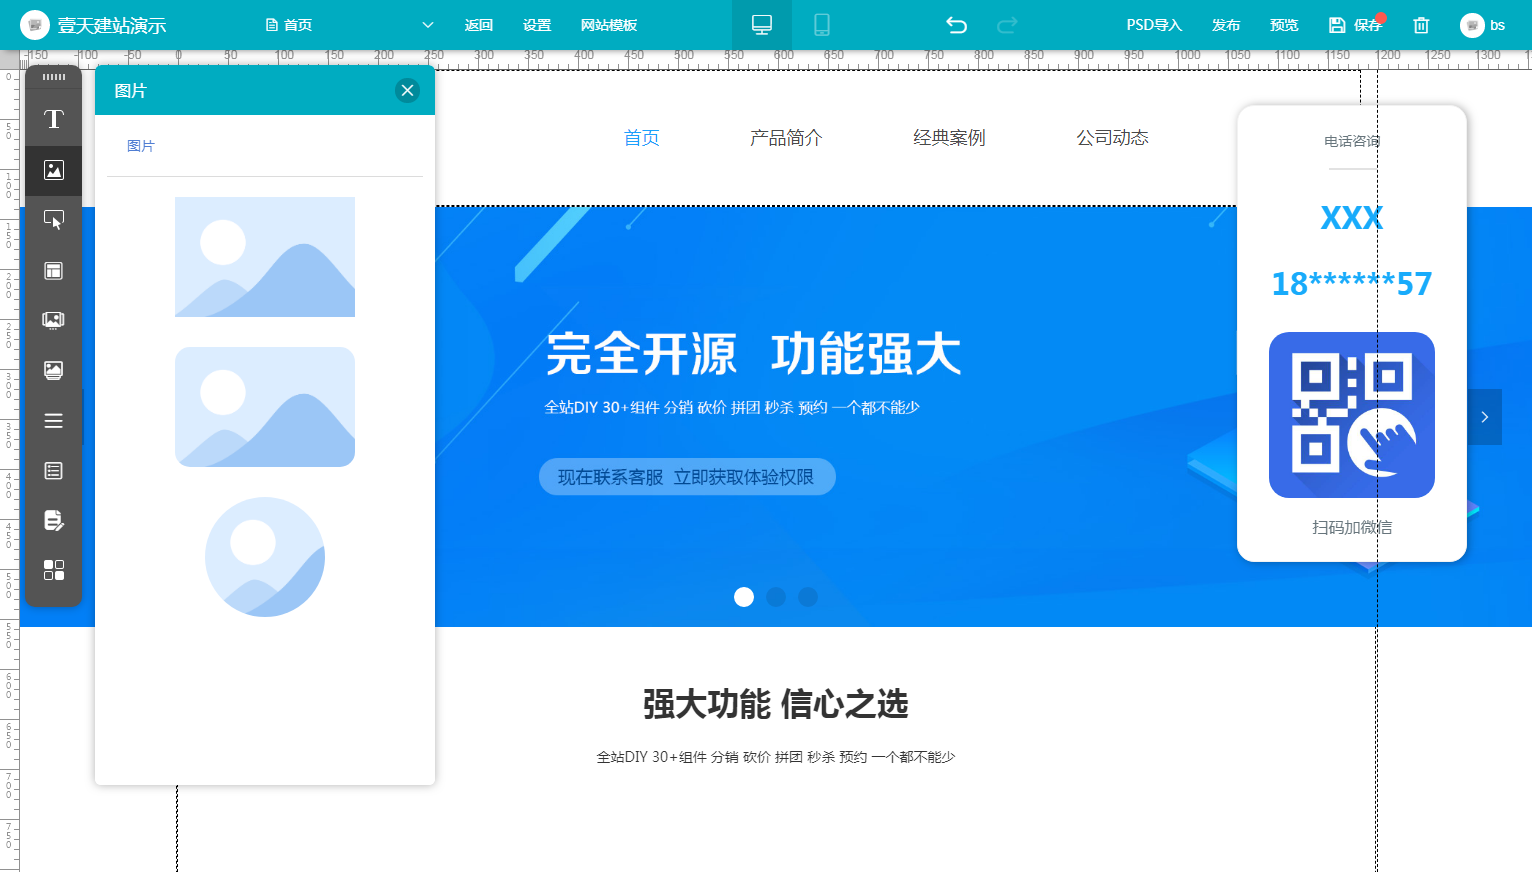
Task: Open 网站模板 menu
Action: tap(609, 25)
